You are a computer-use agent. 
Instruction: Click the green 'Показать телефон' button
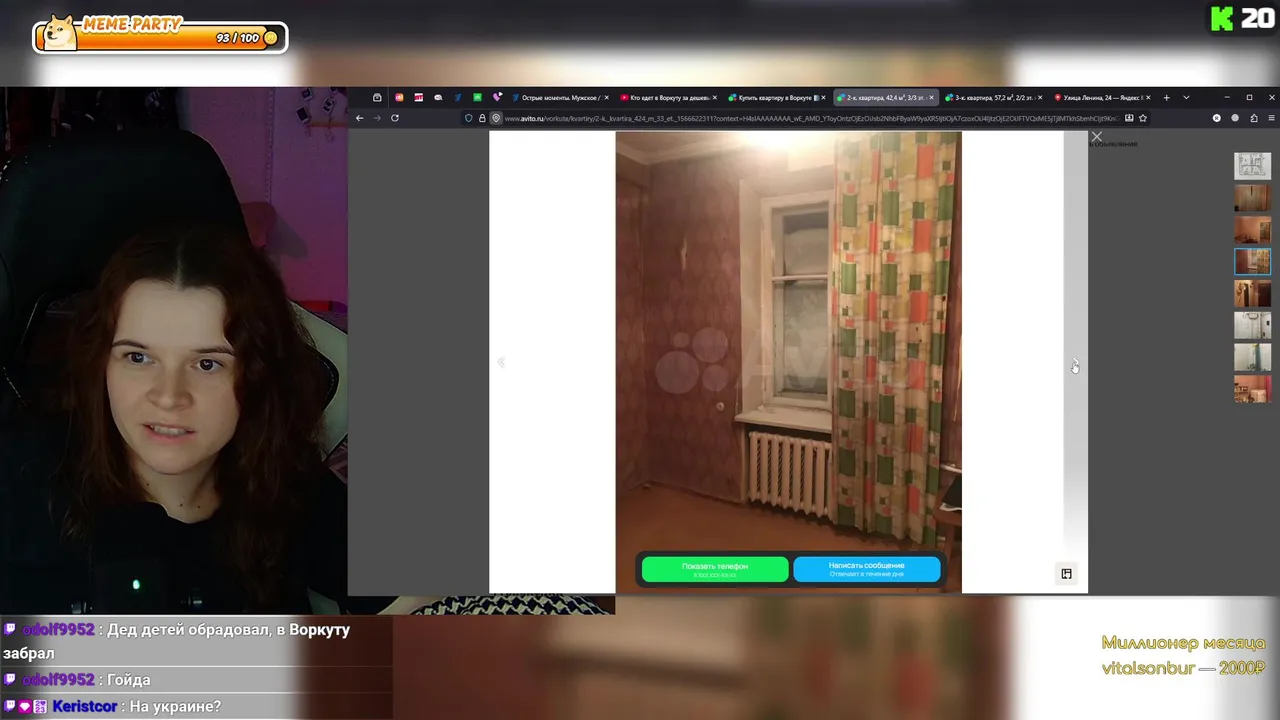tap(715, 569)
